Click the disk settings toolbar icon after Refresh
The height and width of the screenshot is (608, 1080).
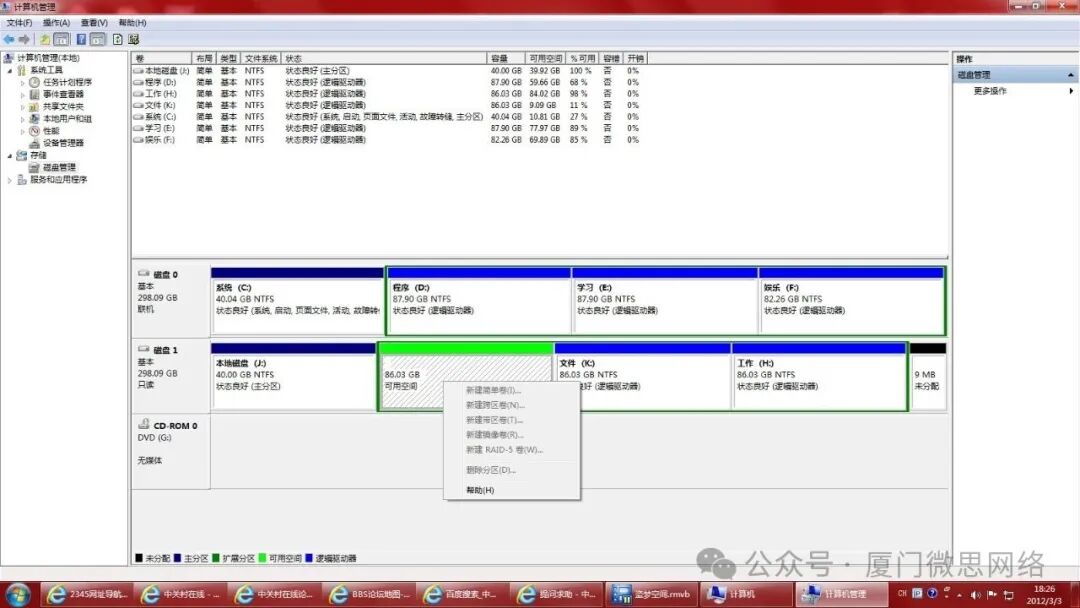click(x=134, y=40)
